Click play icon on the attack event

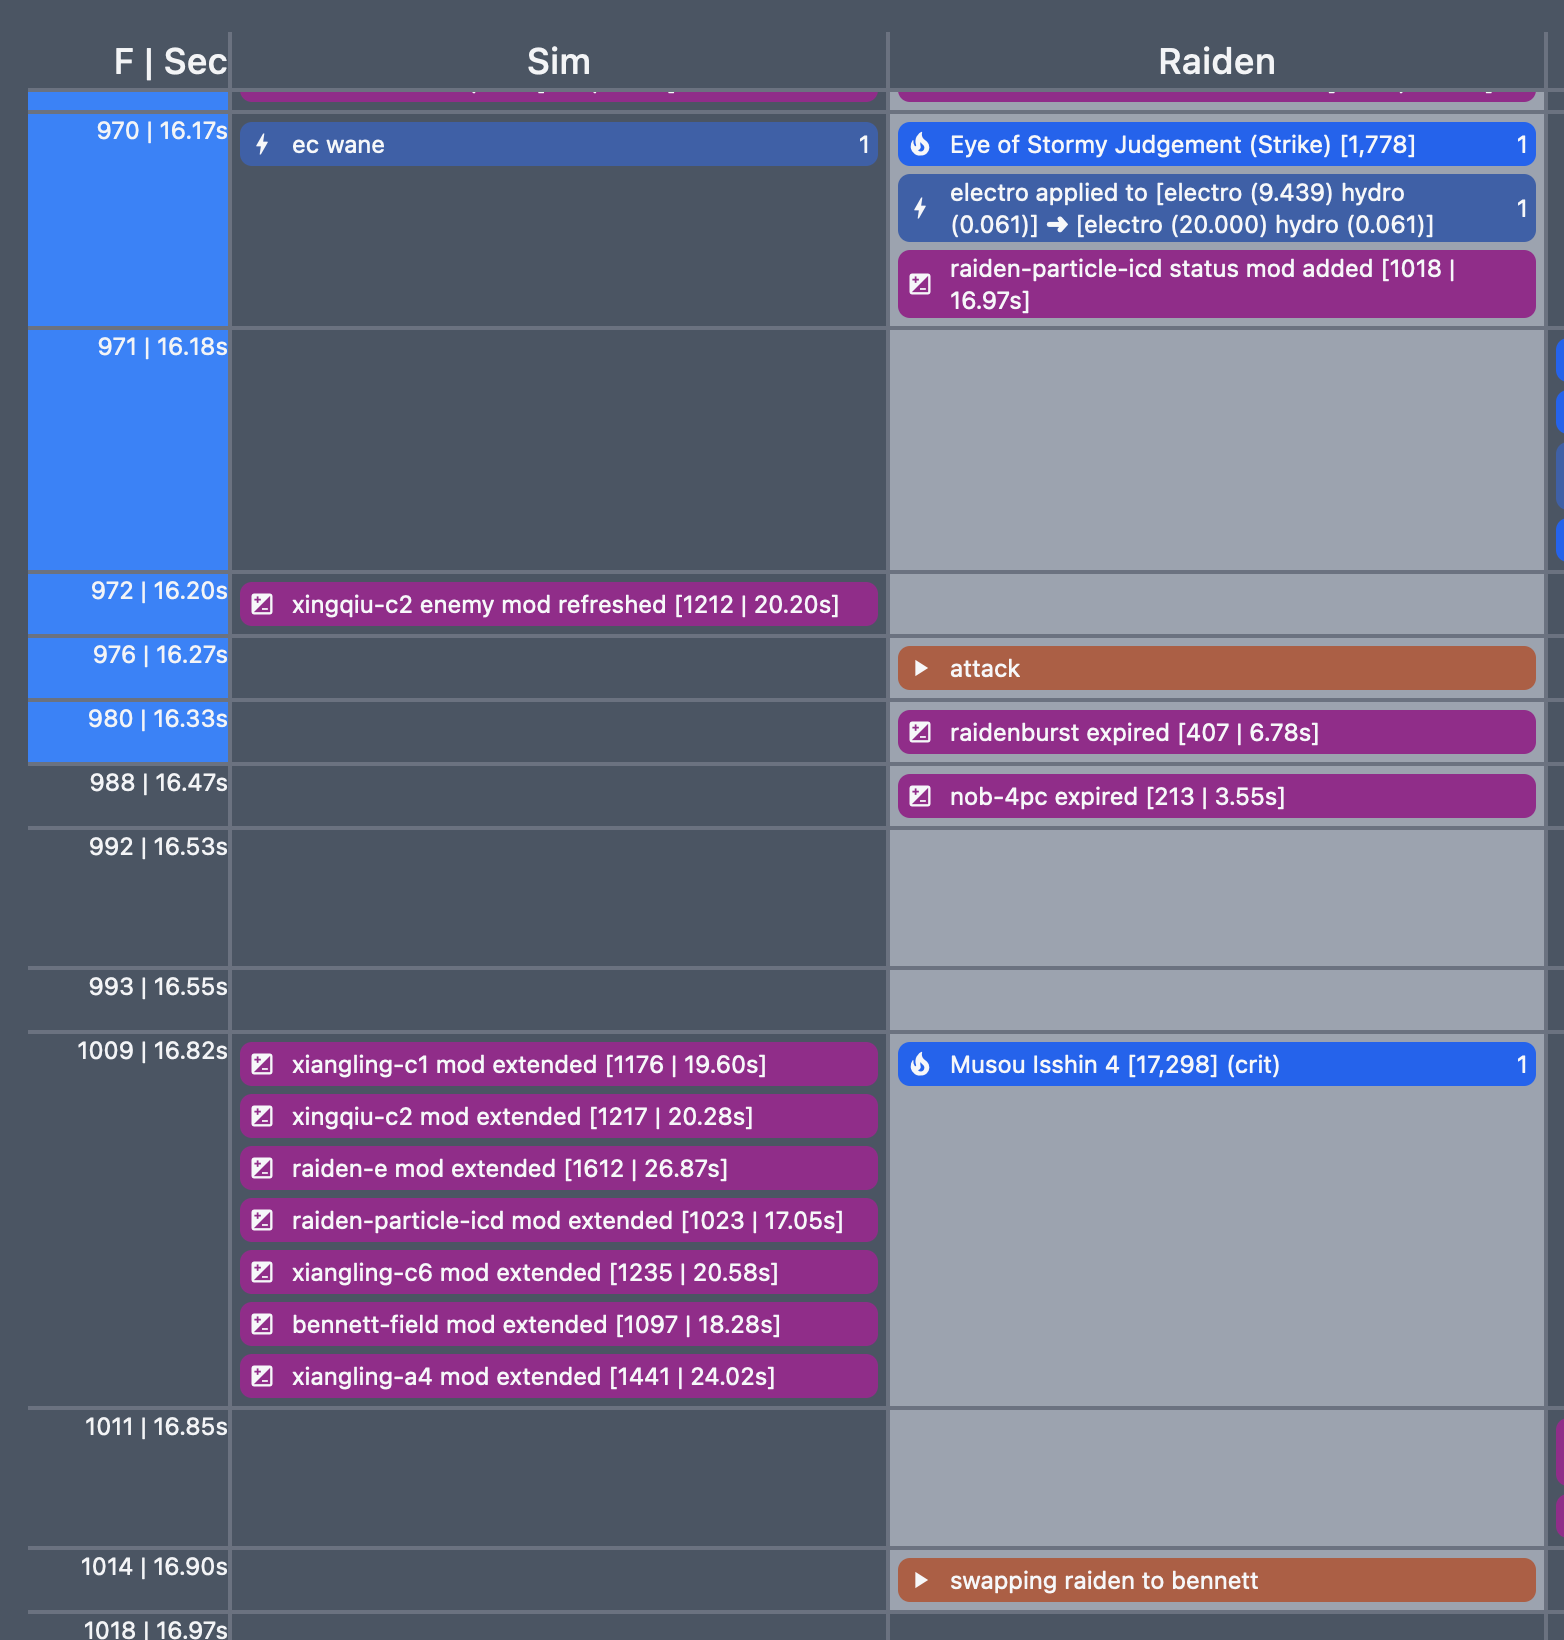point(921,668)
